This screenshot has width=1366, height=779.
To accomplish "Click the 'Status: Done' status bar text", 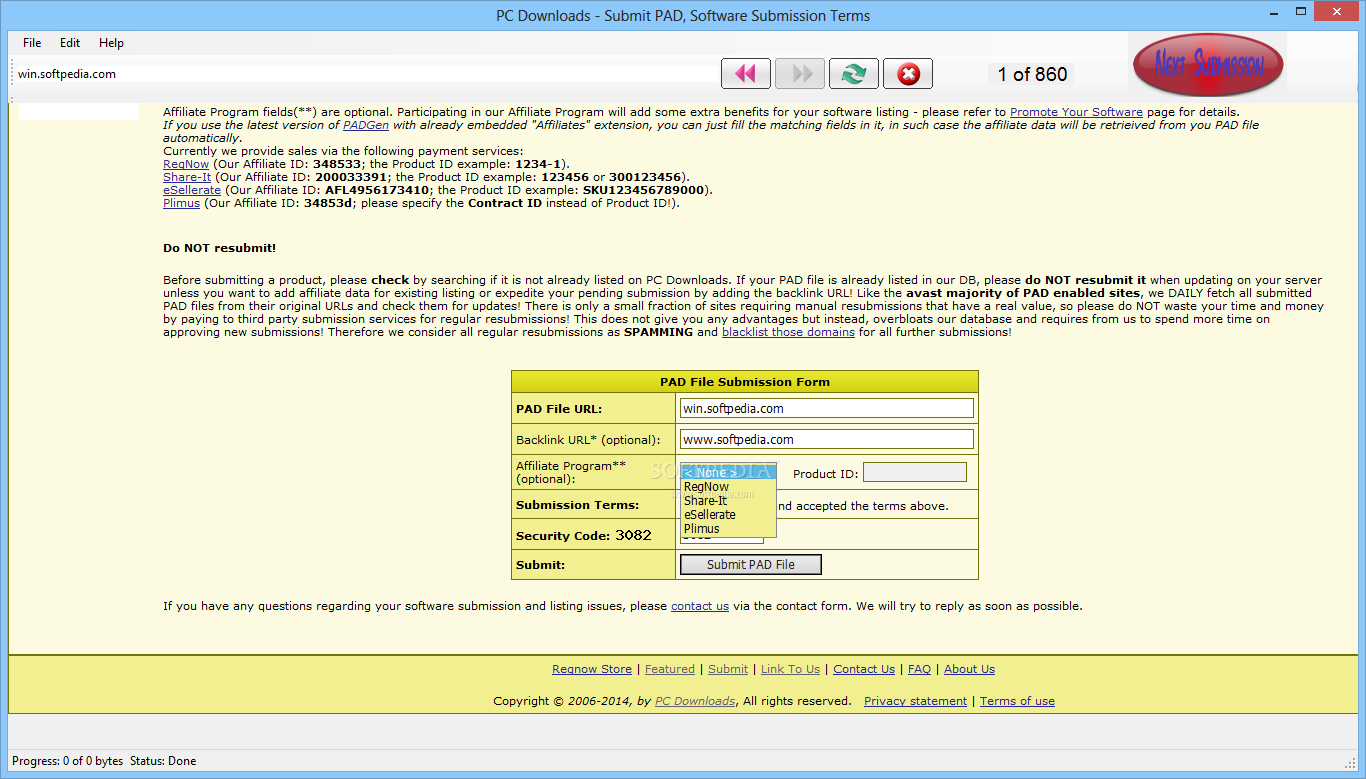I will 163,761.
